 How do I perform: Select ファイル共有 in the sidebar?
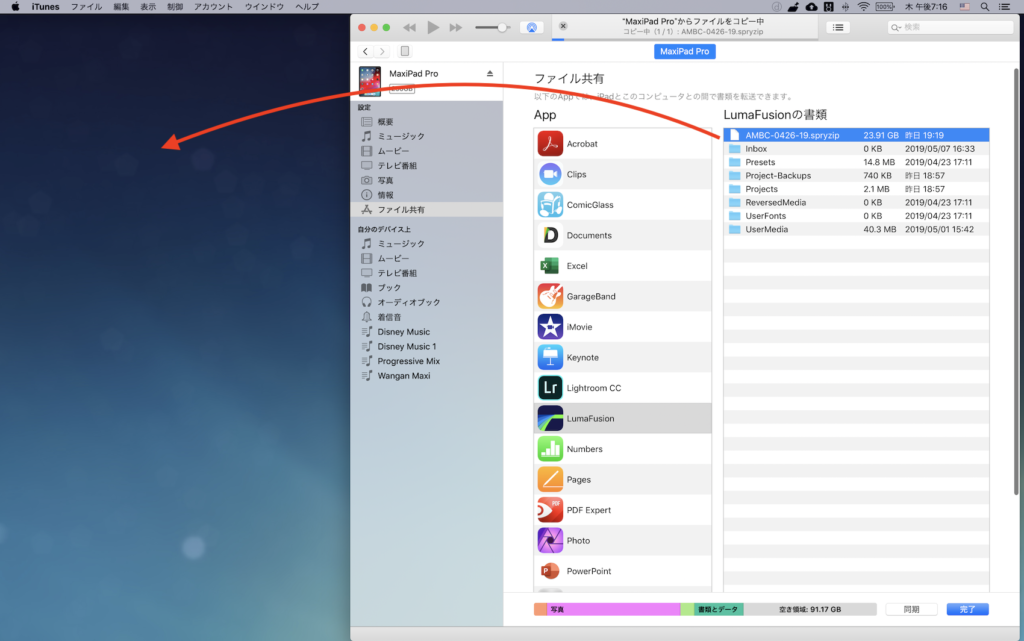pos(426,210)
